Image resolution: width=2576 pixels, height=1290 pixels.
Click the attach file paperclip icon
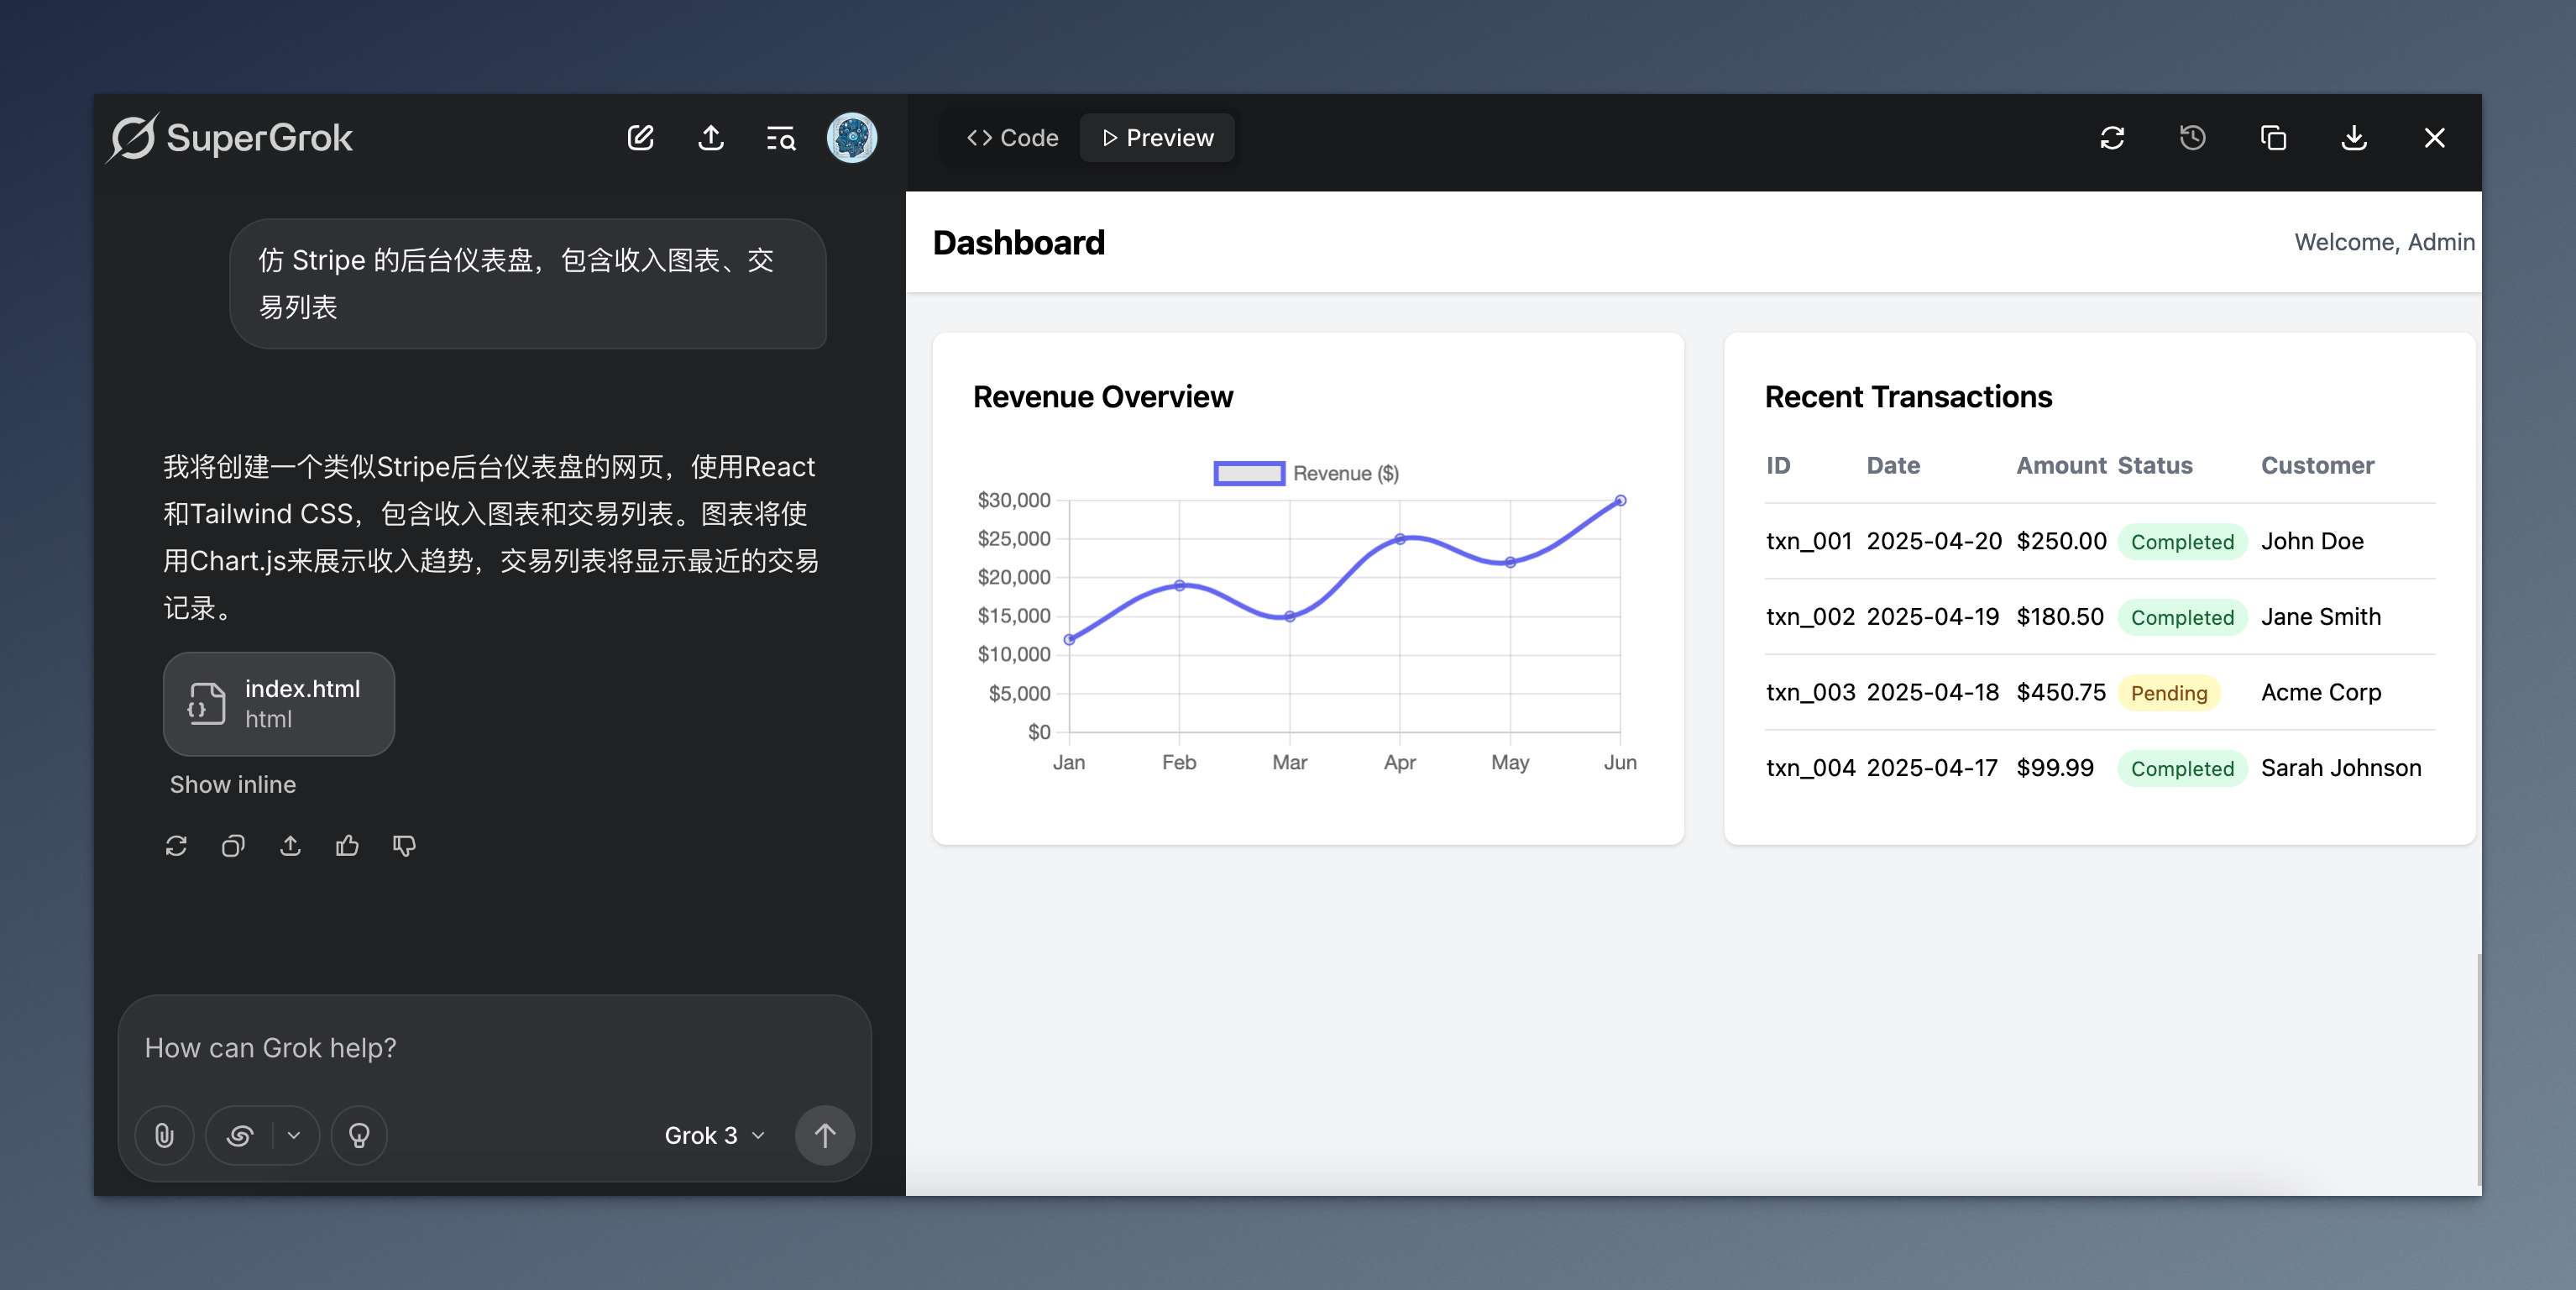pyautogui.click(x=164, y=1135)
